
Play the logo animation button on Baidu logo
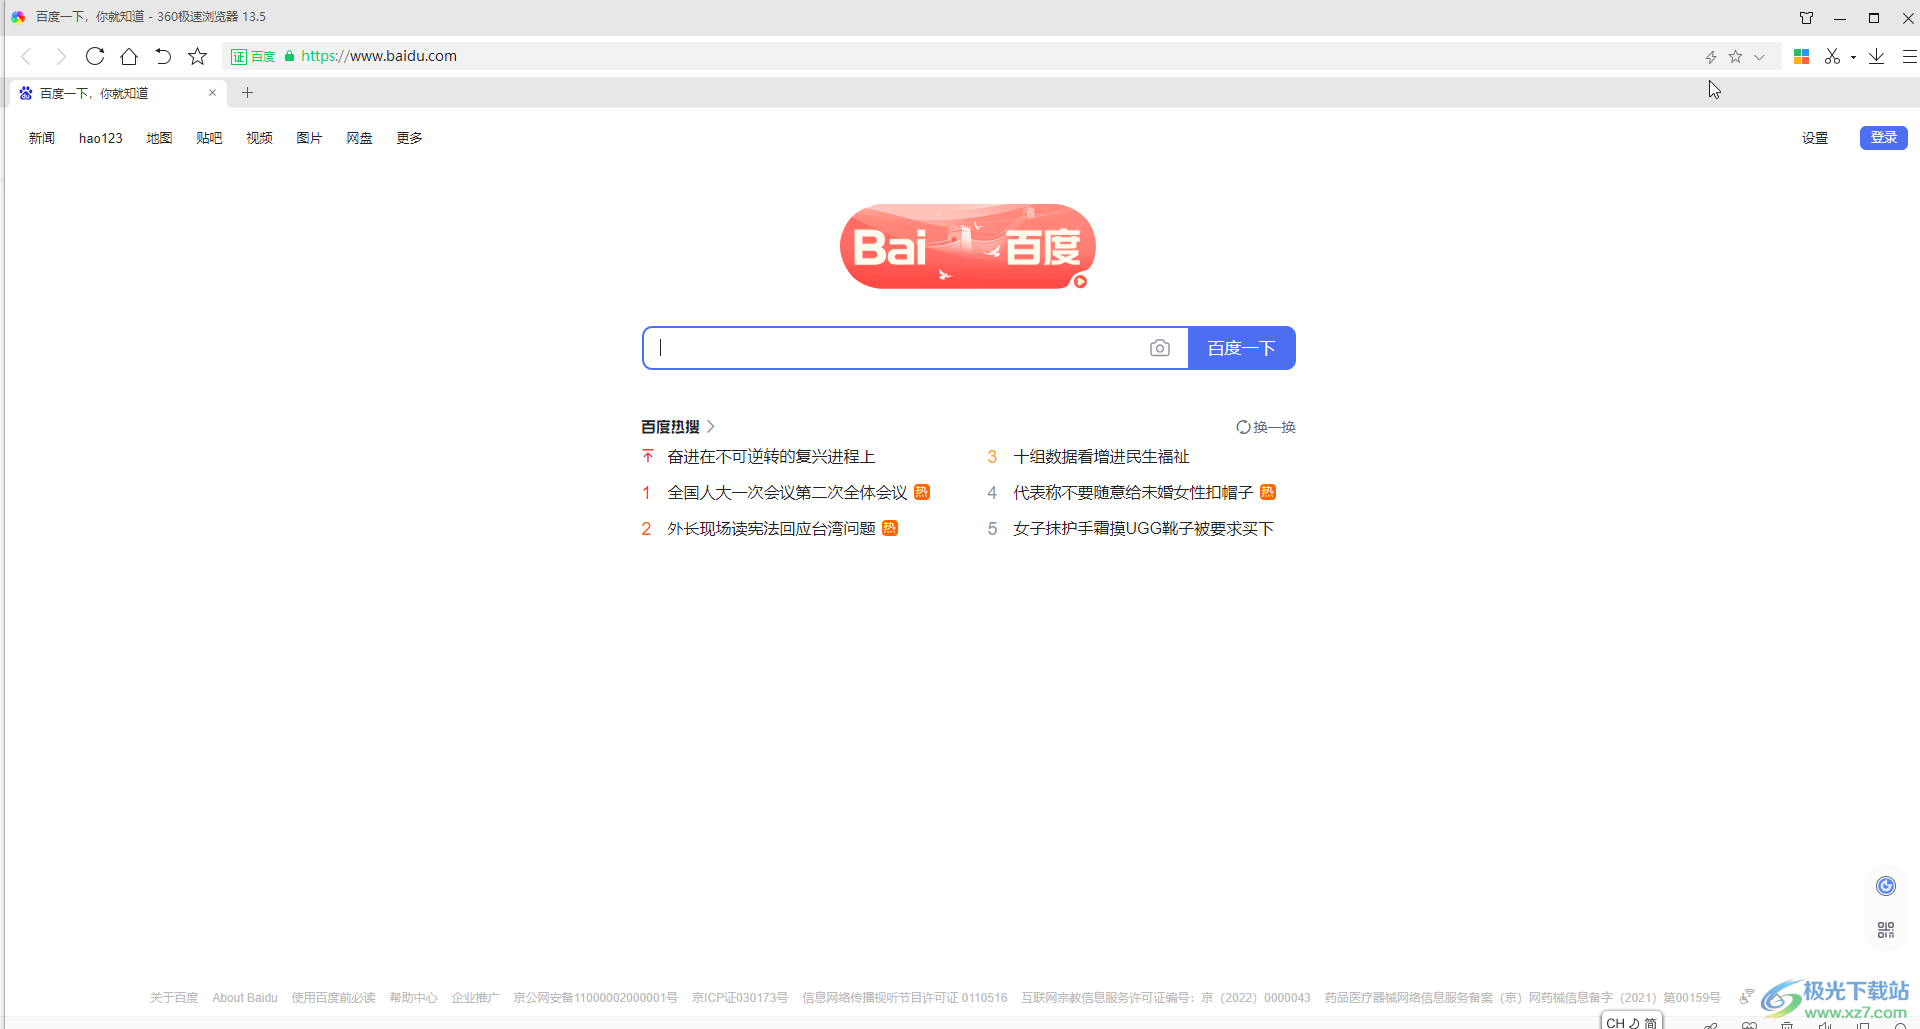1080,282
